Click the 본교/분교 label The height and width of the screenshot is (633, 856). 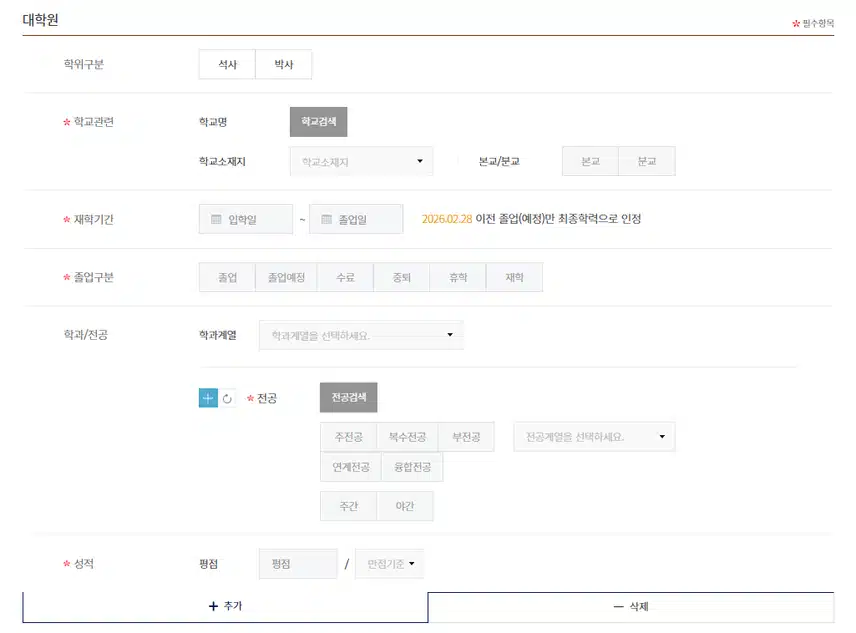point(499,162)
